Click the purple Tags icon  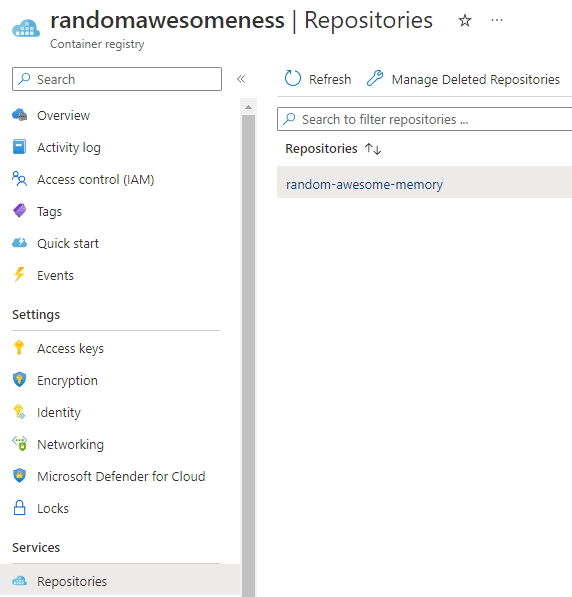tap(19, 211)
